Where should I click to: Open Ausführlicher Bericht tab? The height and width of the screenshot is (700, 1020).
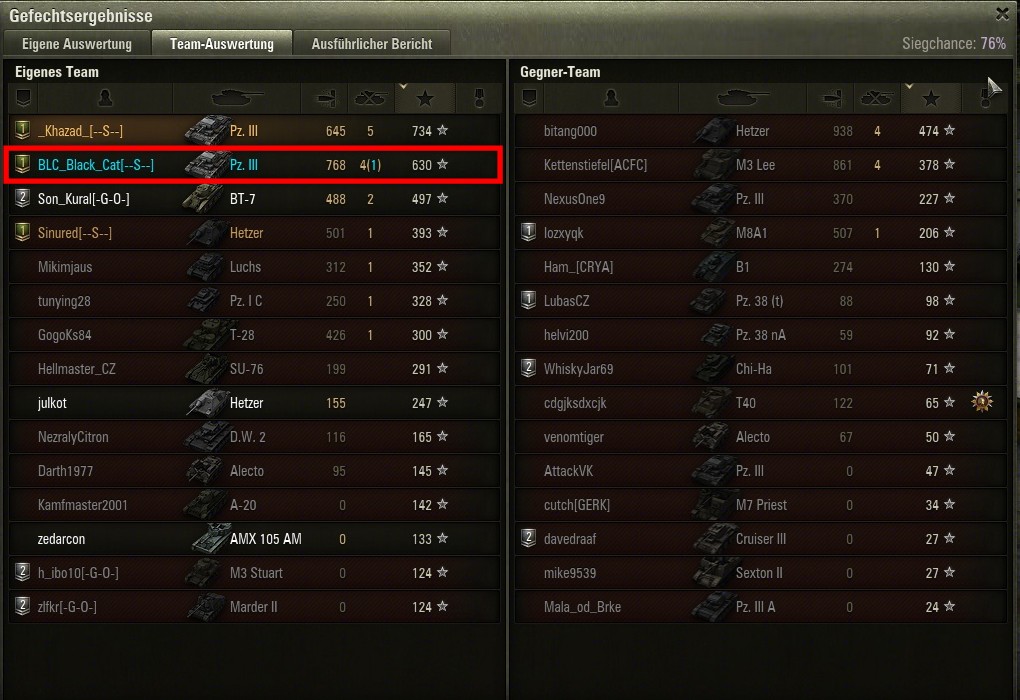(371, 44)
